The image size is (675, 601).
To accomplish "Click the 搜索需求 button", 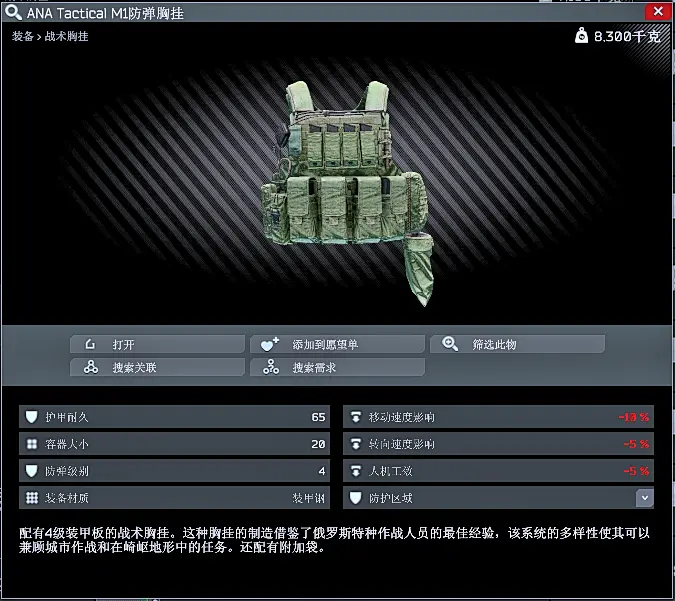I will pyautogui.click(x=338, y=367).
